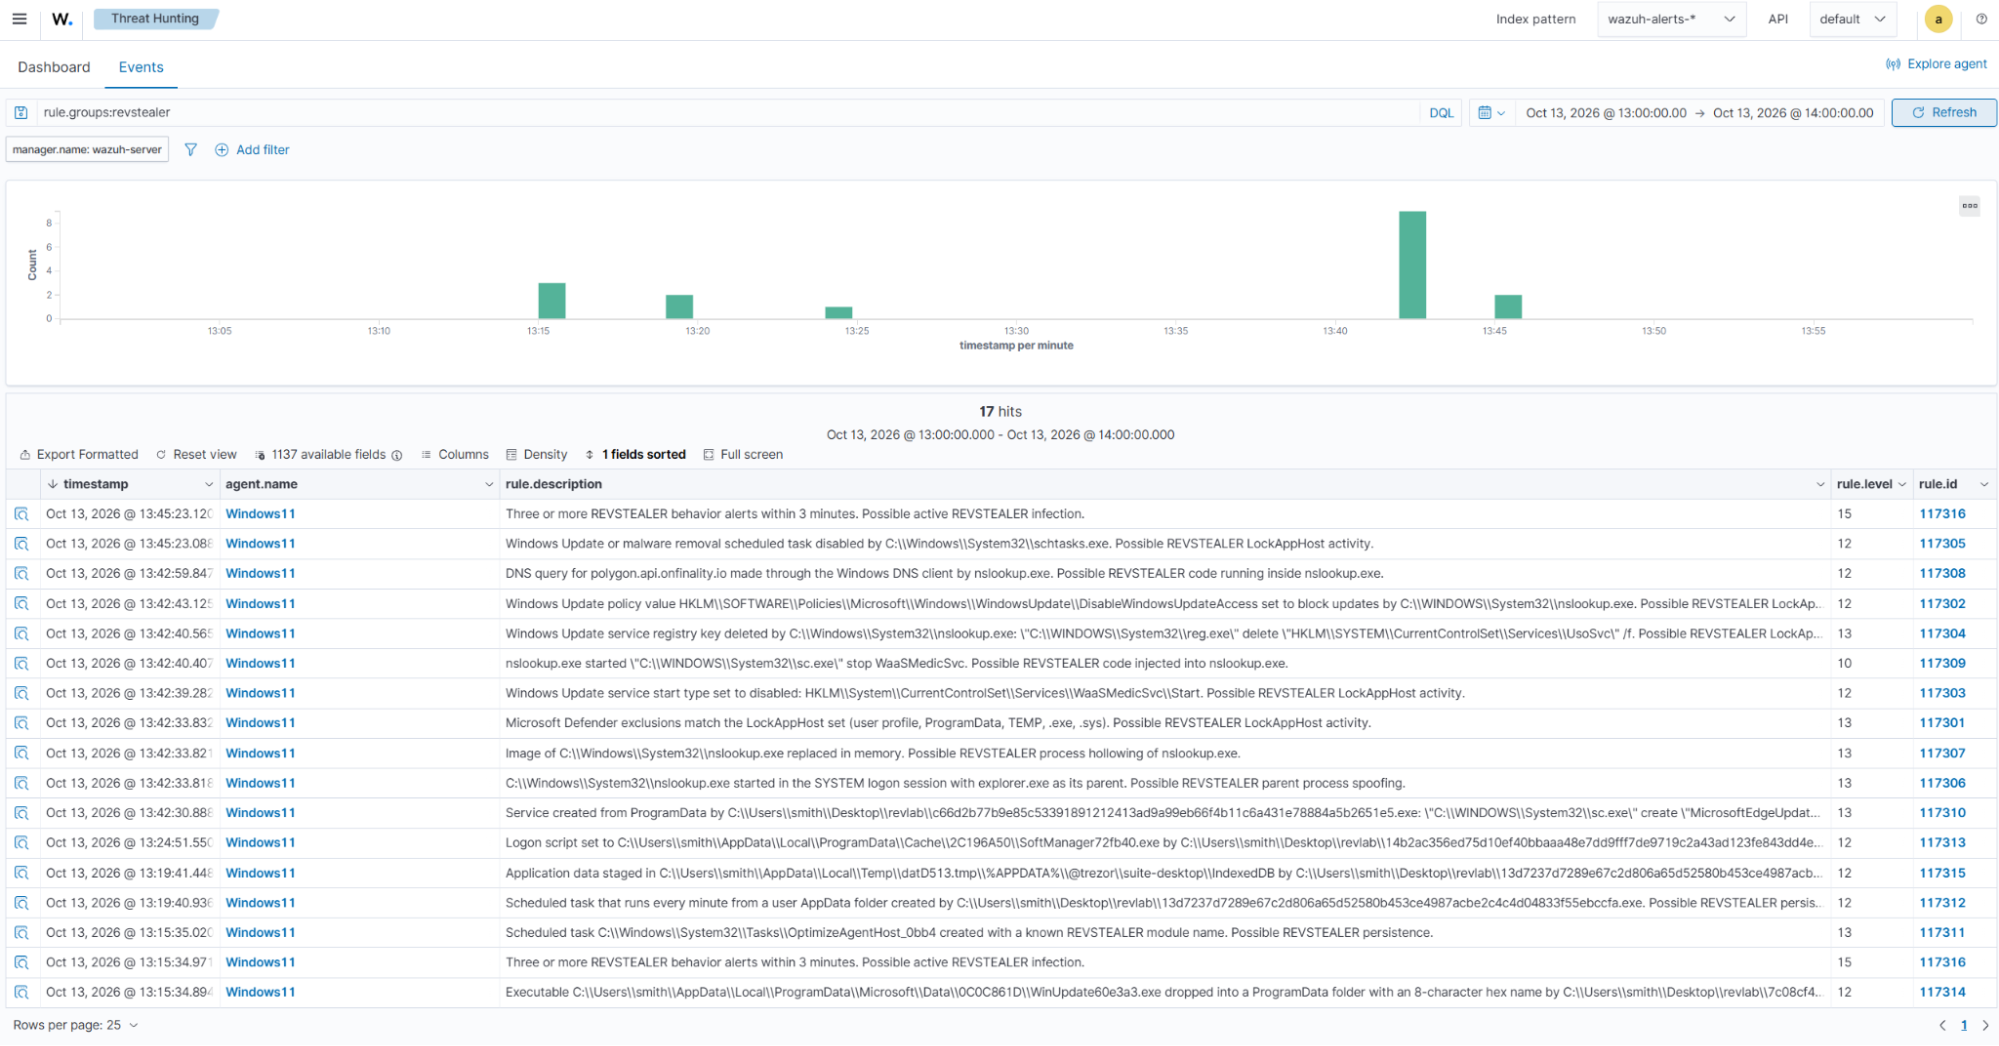Open rule.id column header menu
The image size is (1999, 1046).
point(1984,484)
